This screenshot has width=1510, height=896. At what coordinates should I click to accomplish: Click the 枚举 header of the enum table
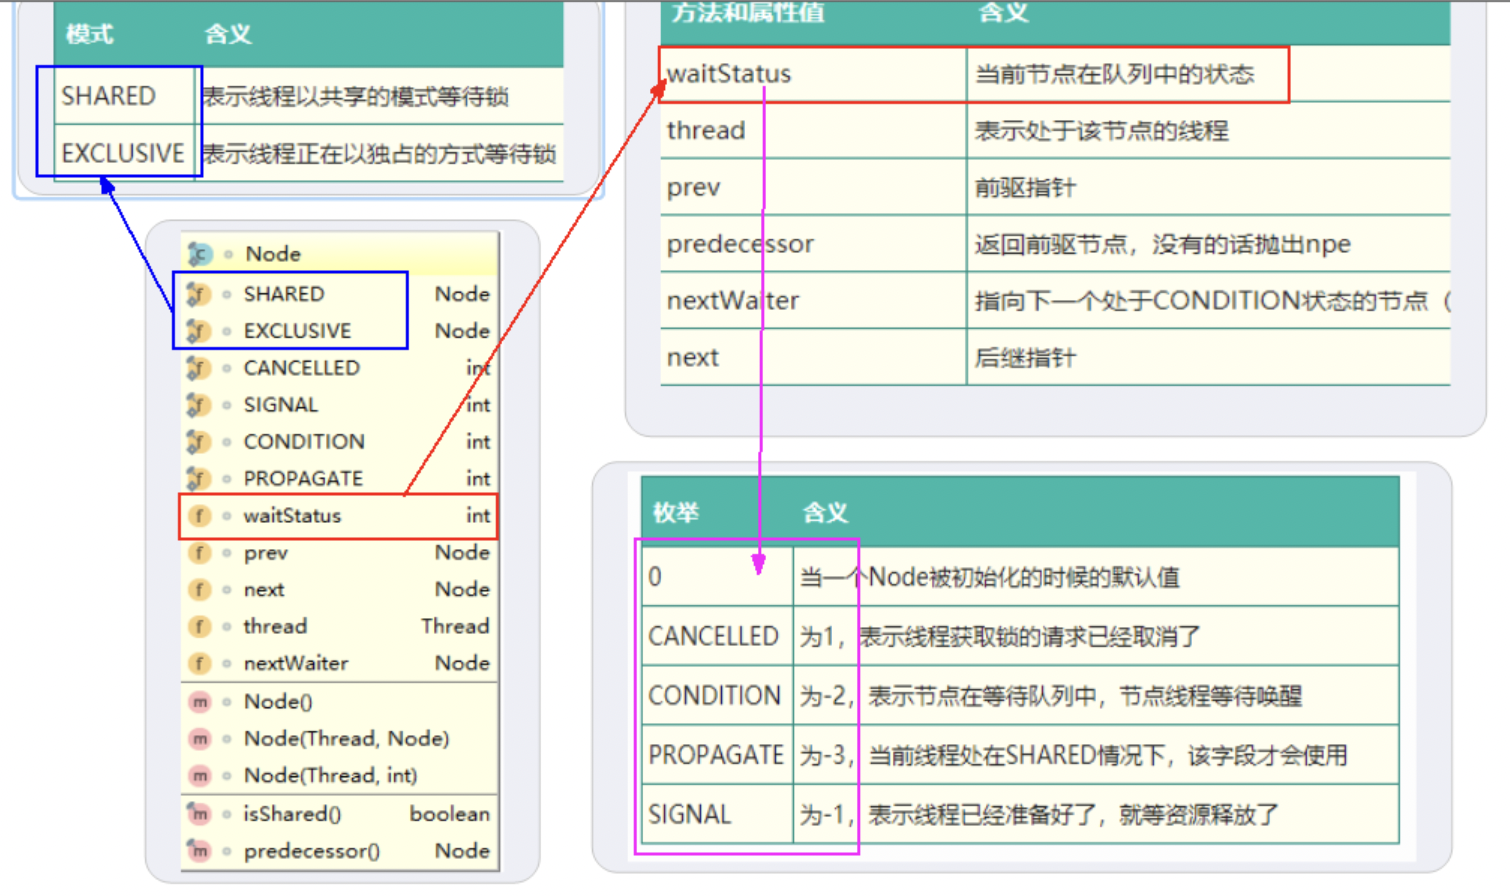(676, 513)
